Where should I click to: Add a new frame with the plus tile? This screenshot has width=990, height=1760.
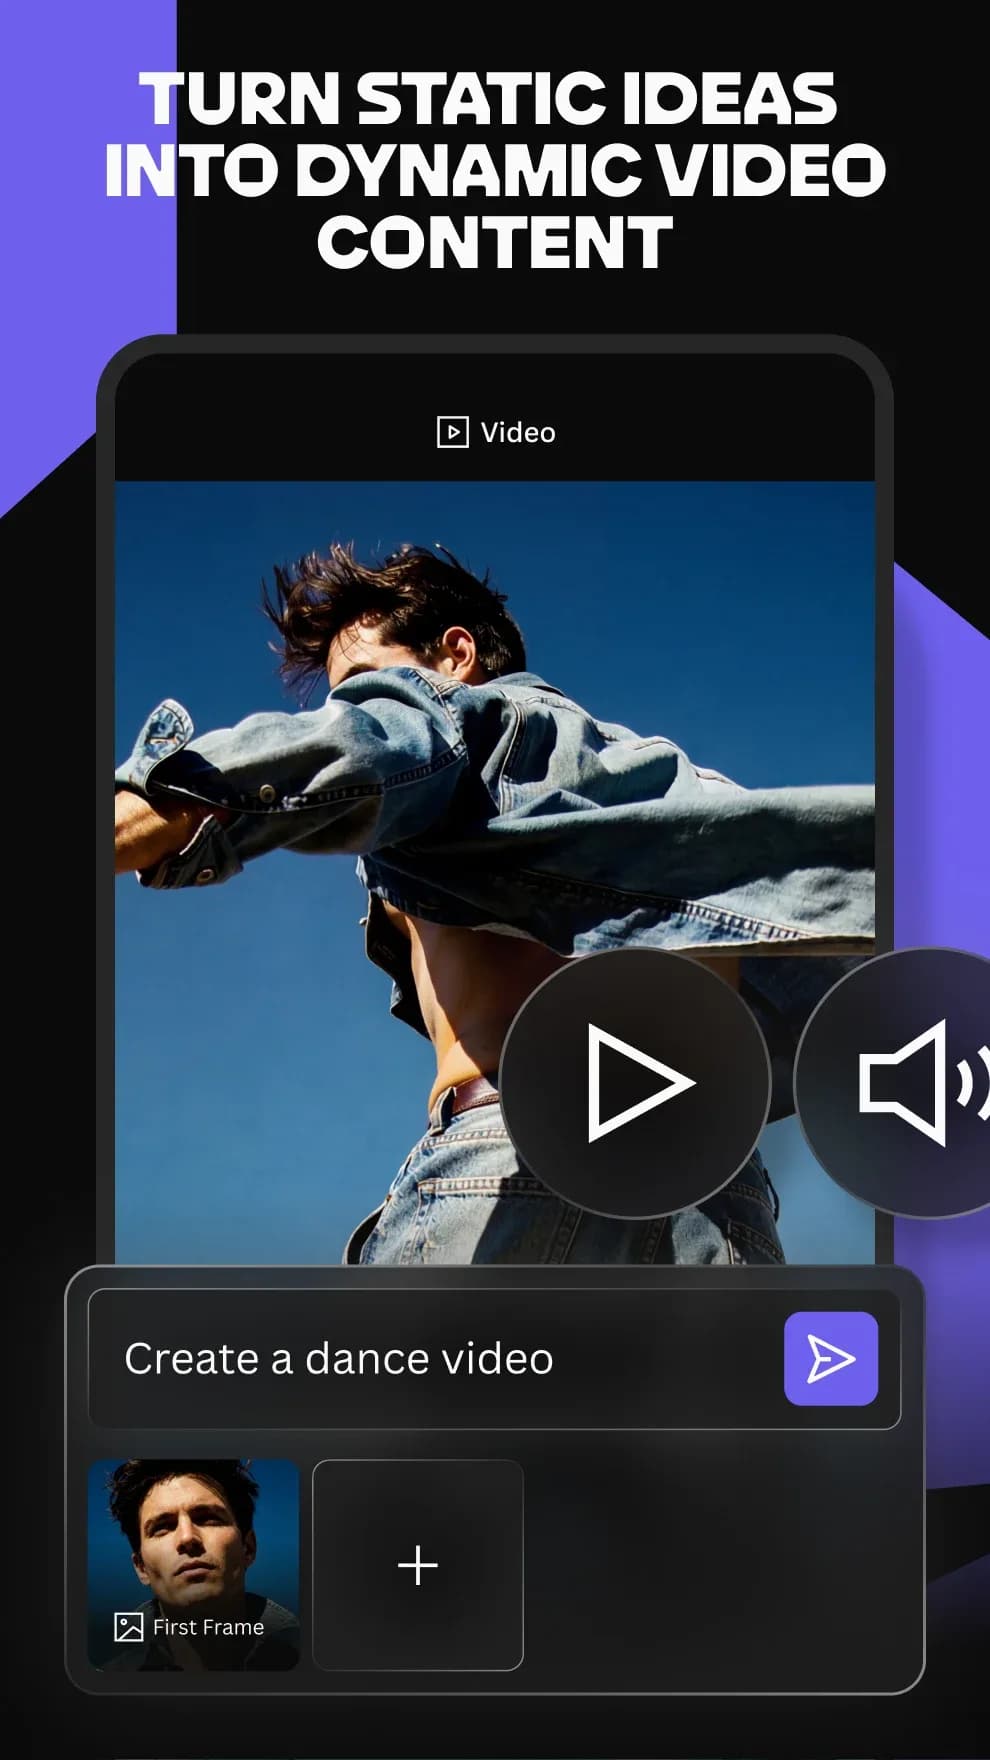tap(418, 1565)
